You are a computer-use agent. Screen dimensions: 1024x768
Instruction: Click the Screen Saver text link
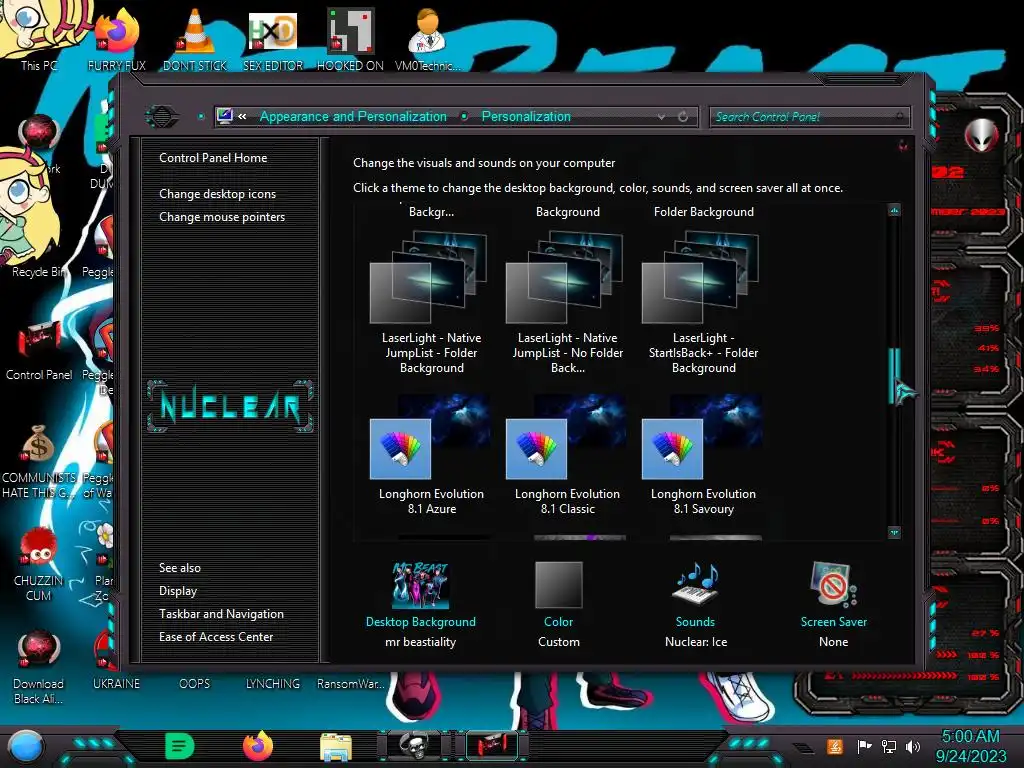pos(833,622)
